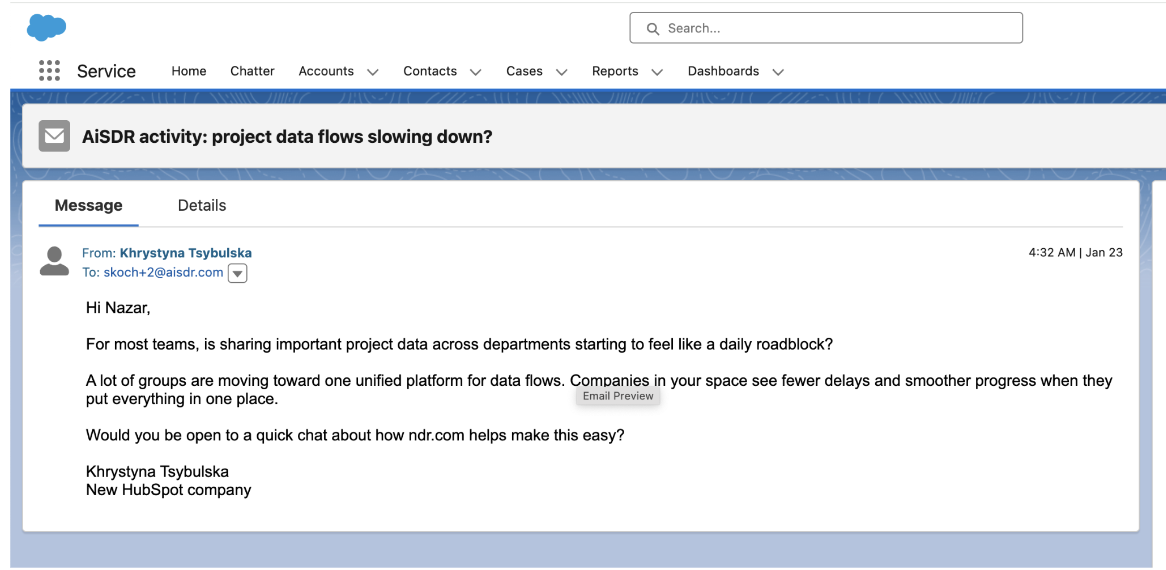Expand the Accounts dropdown chevron
The height and width of the screenshot is (570, 1166).
pyautogui.click(x=373, y=72)
